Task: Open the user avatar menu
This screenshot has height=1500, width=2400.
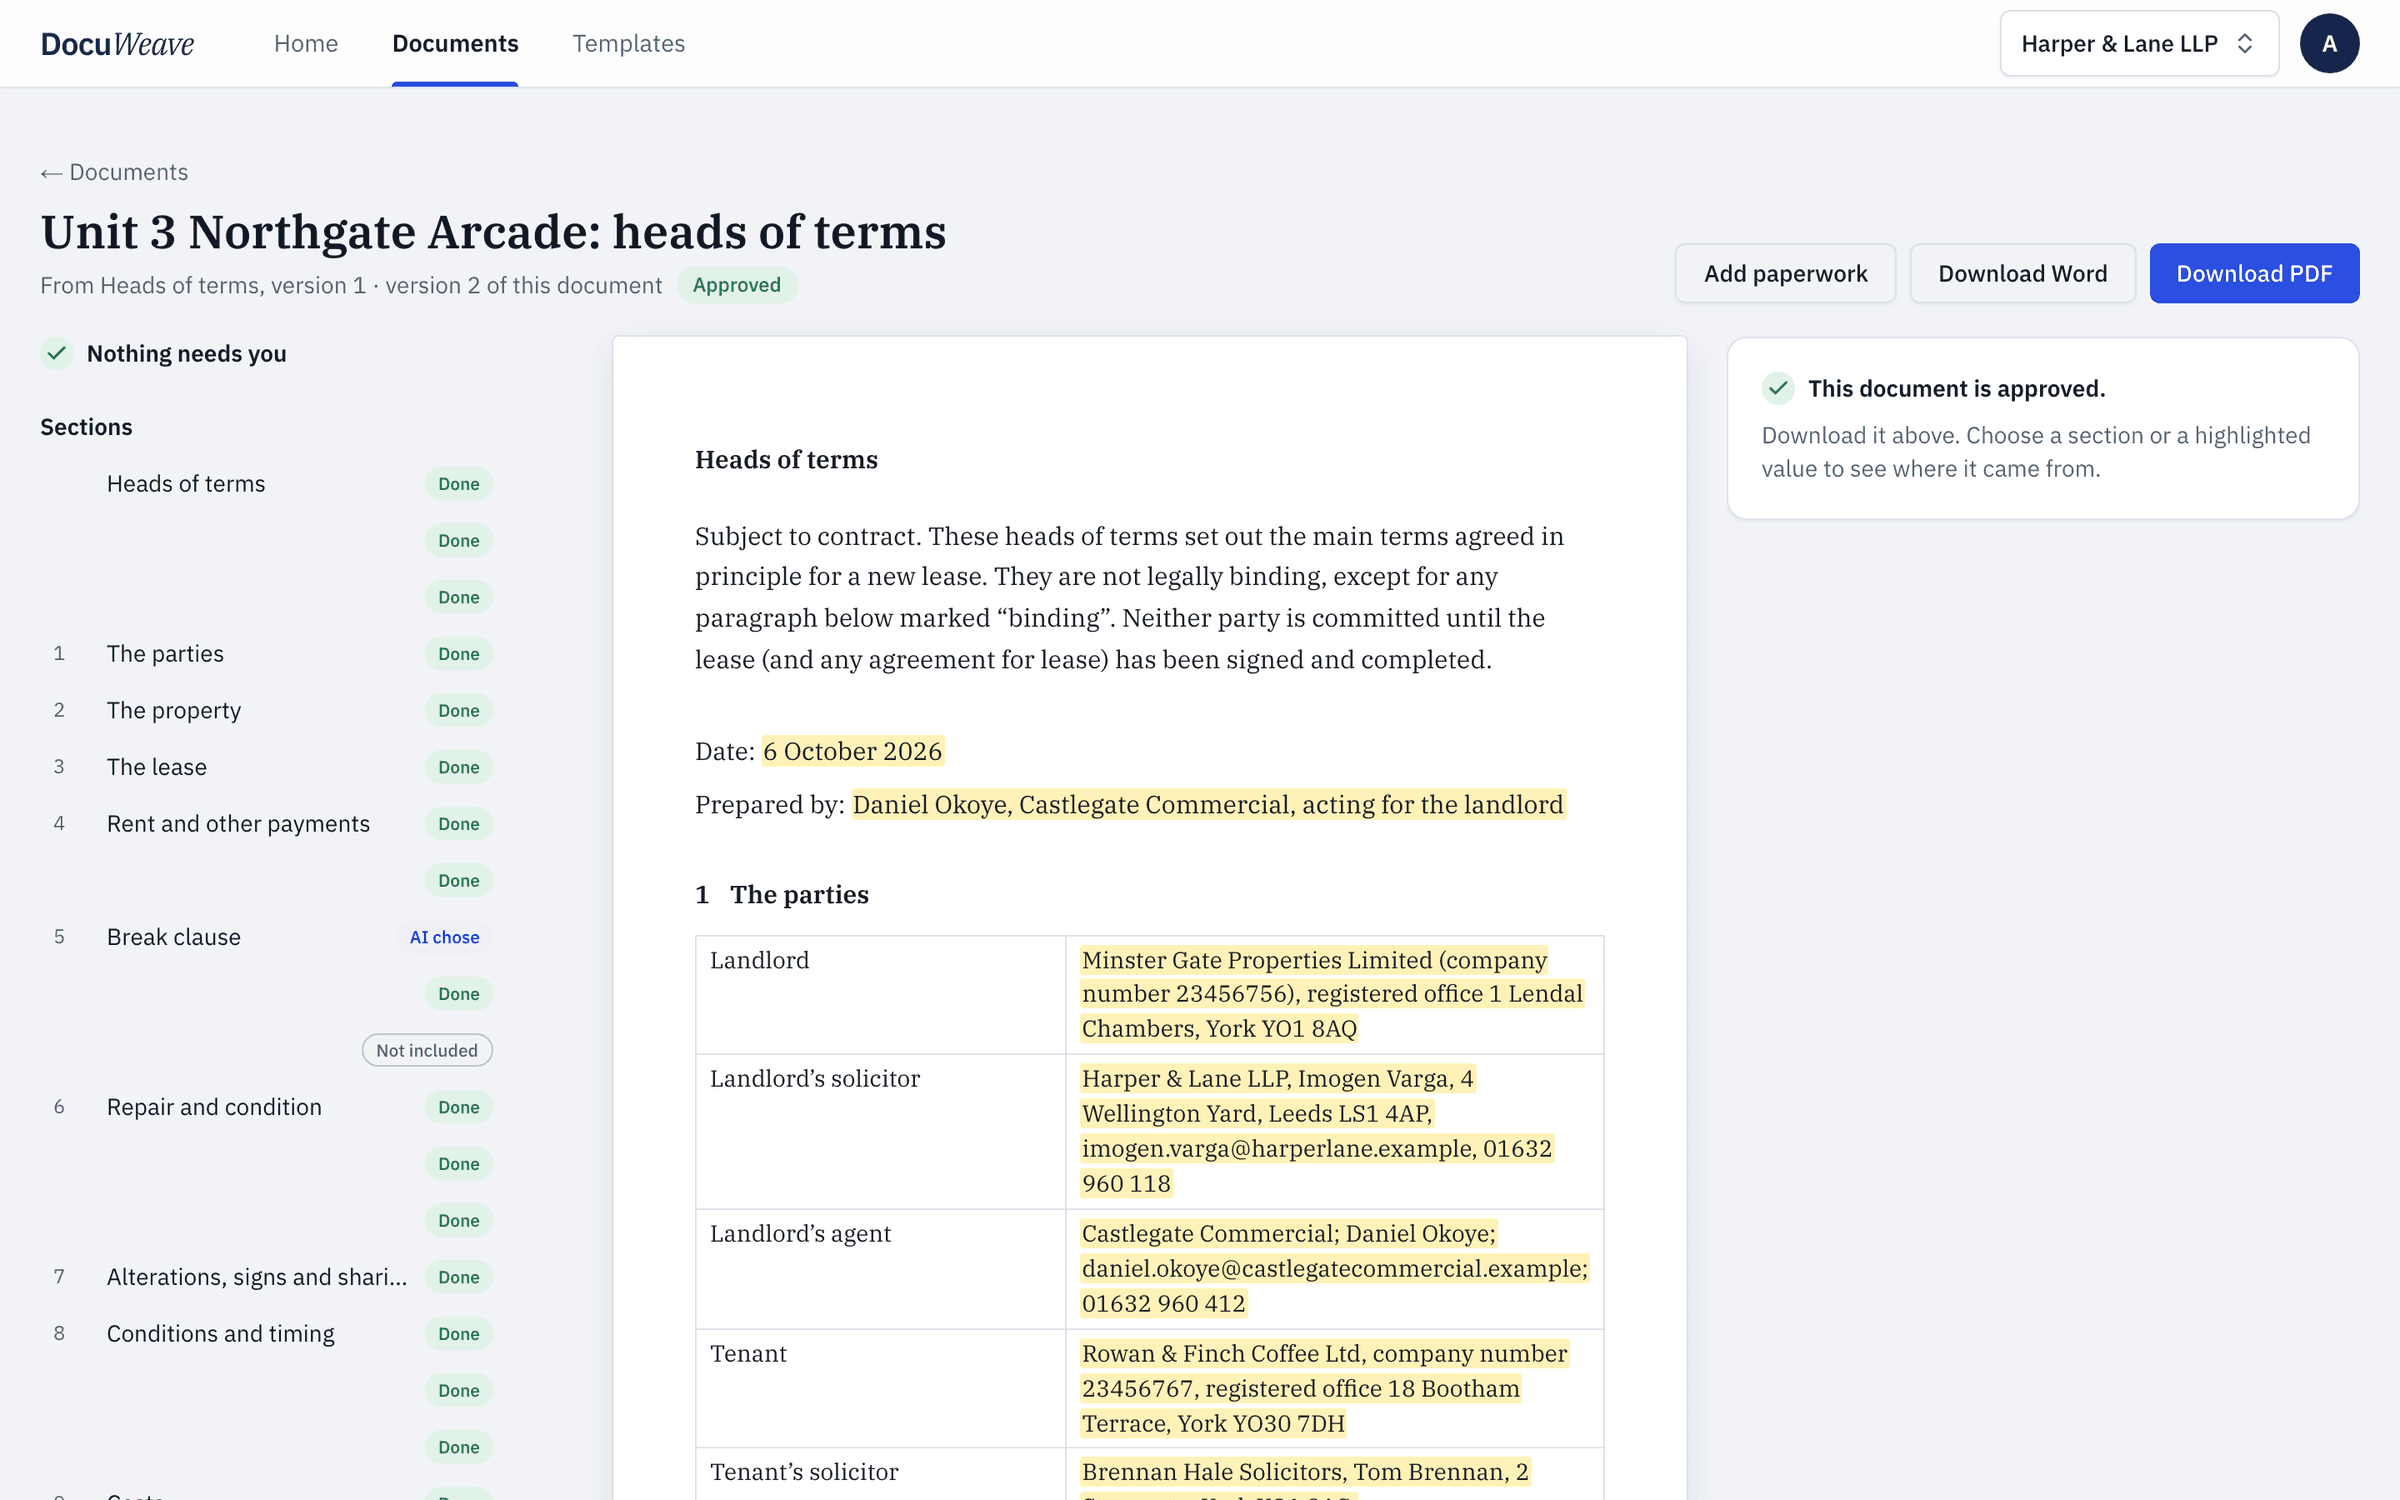Action: click(x=2329, y=43)
